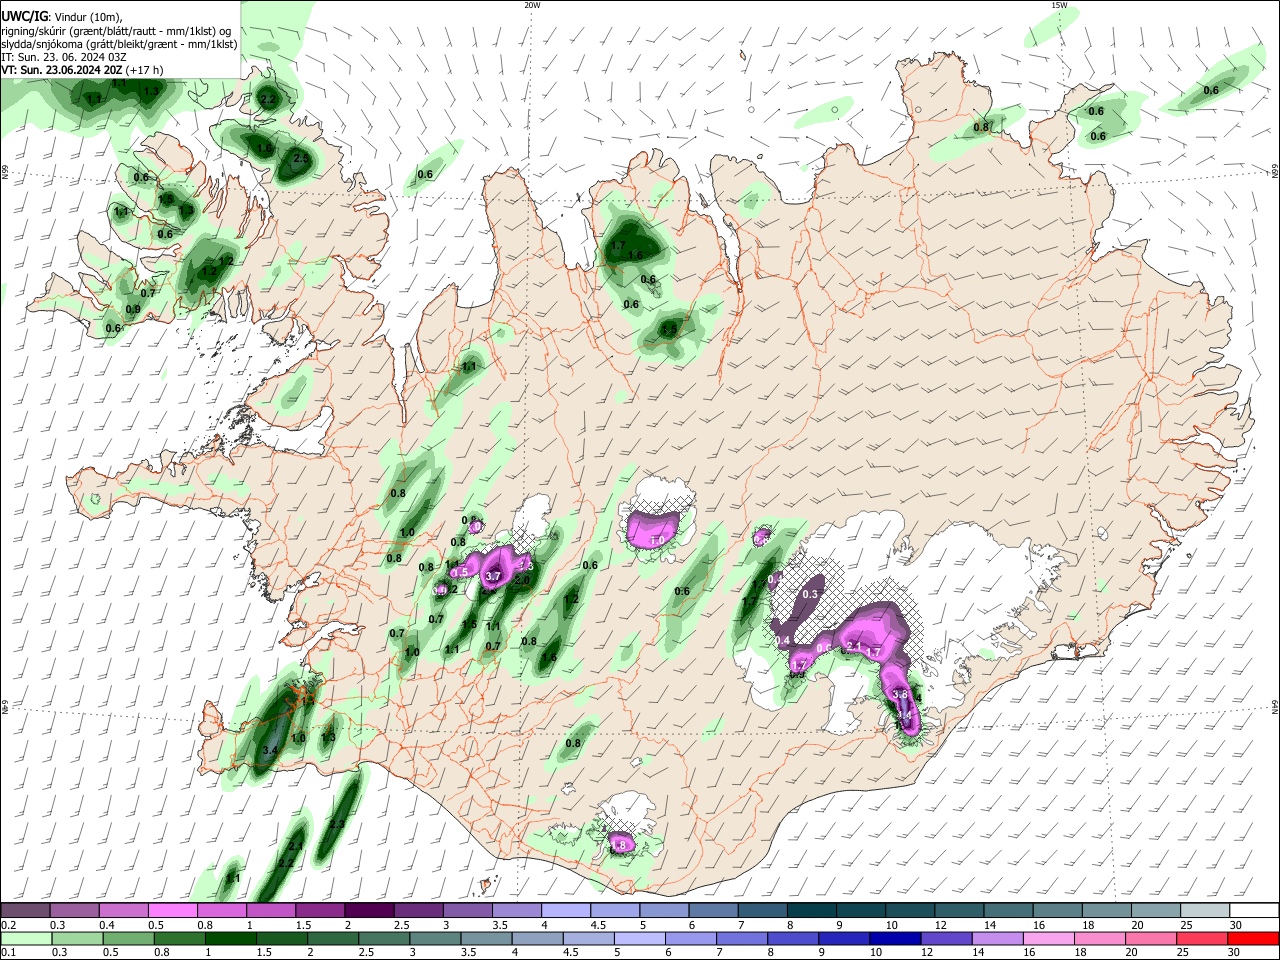Click the '64N' latitude label on right edge
This screenshot has height=960, width=1280.
click(x=1275, y=706)
